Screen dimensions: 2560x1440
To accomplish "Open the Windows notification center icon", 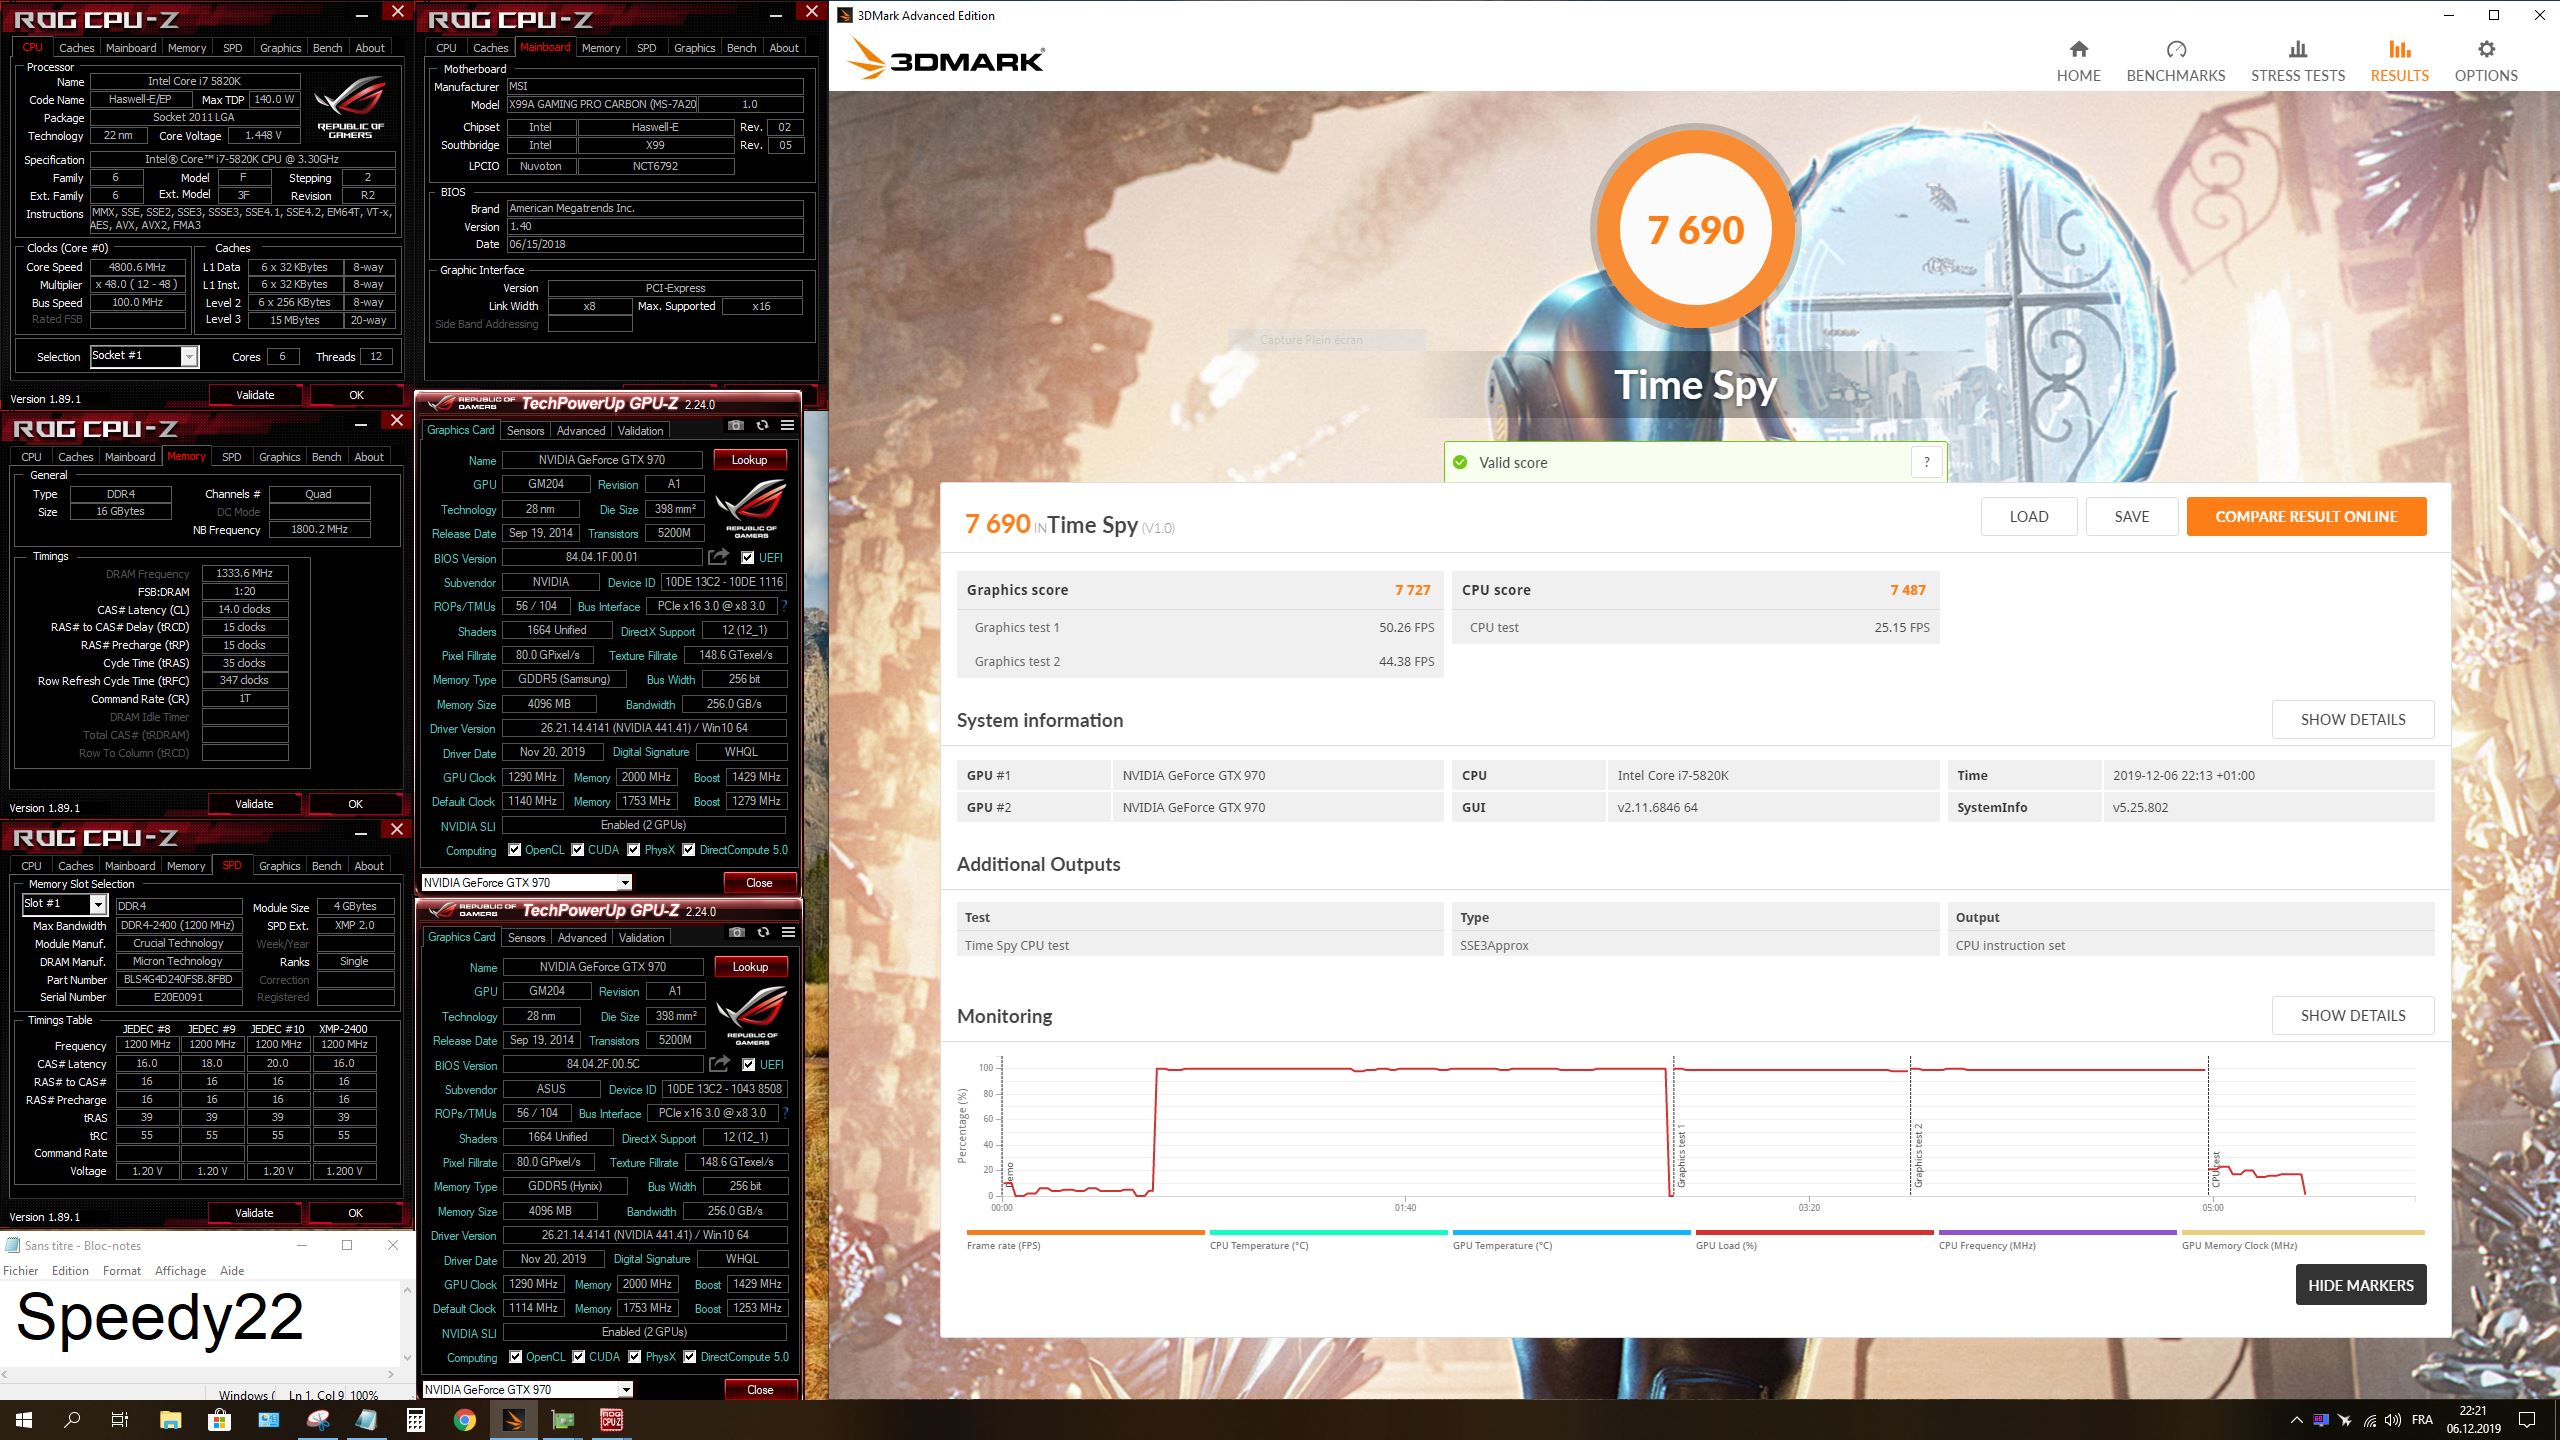I will point(2527,1420).
